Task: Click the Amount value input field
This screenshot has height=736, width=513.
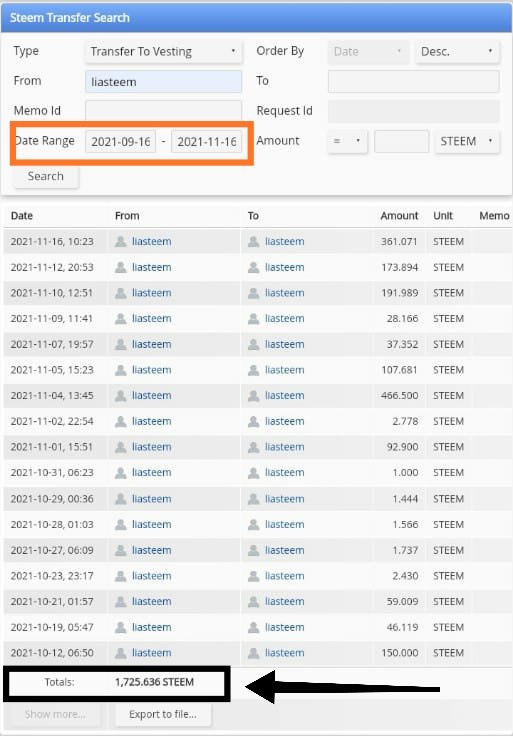Action: 401,141
